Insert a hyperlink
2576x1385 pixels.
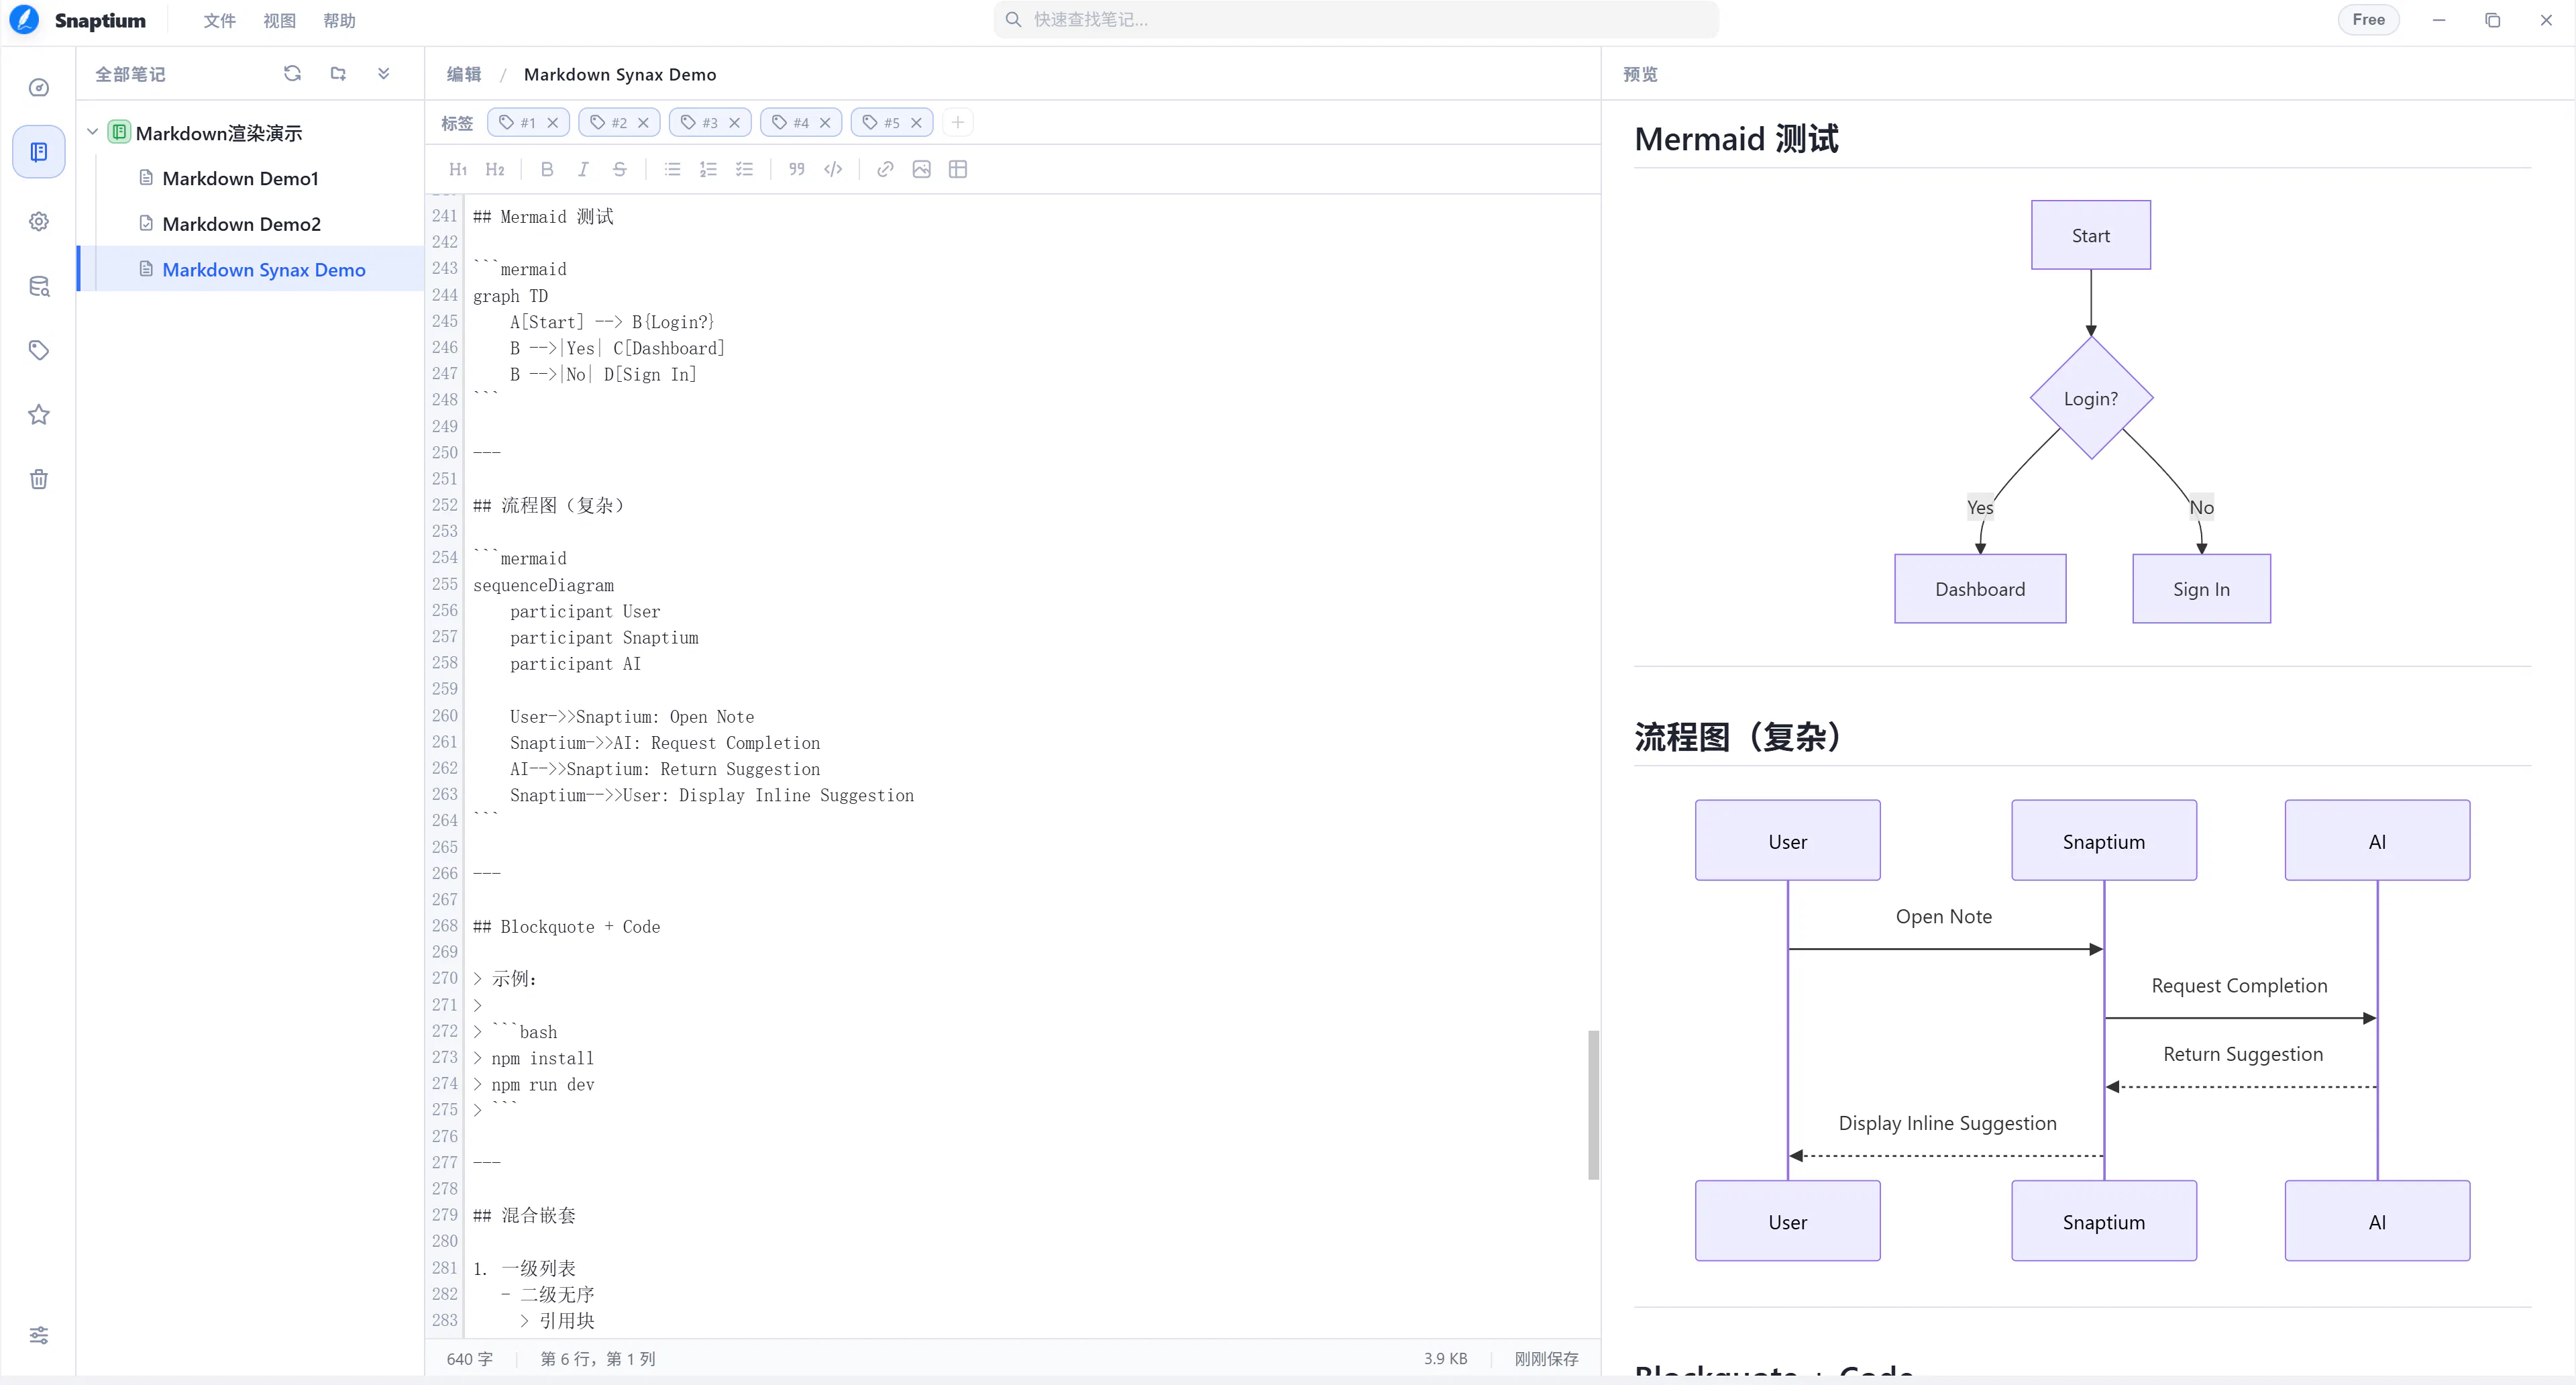point(885,169)
